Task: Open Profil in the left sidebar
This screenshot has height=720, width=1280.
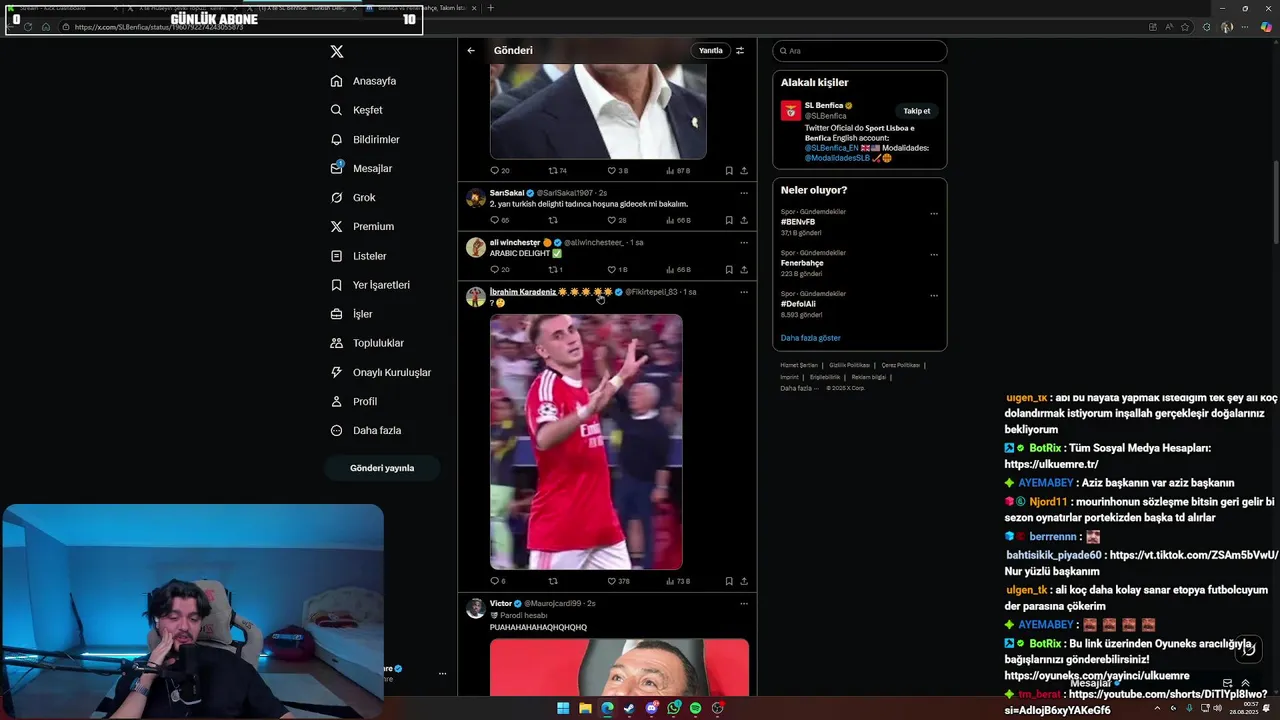Action: click(354, 401)
